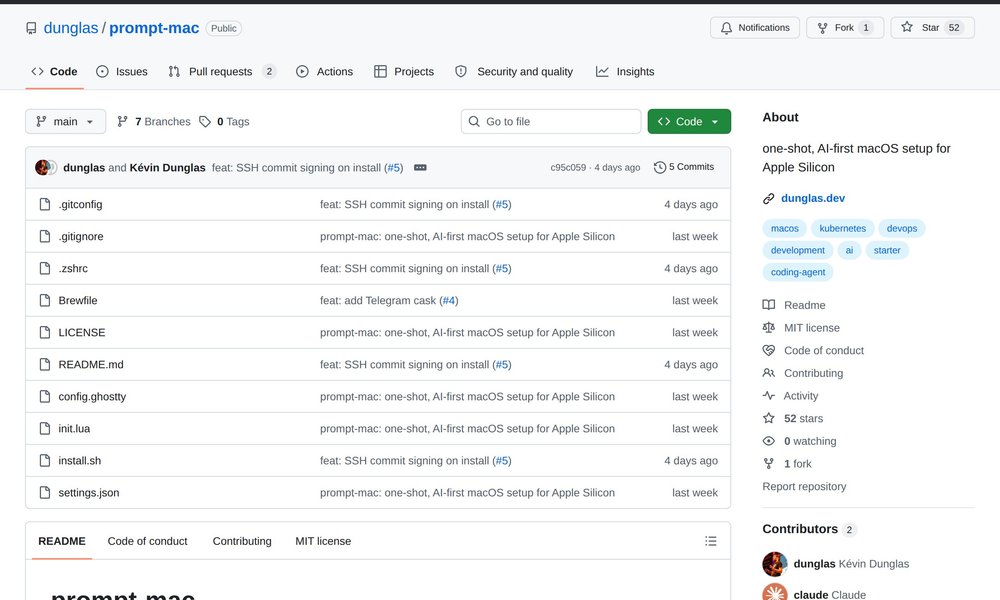Open the config.ghostty file
Screen dimensions: 1000x600
pos(92,397)
